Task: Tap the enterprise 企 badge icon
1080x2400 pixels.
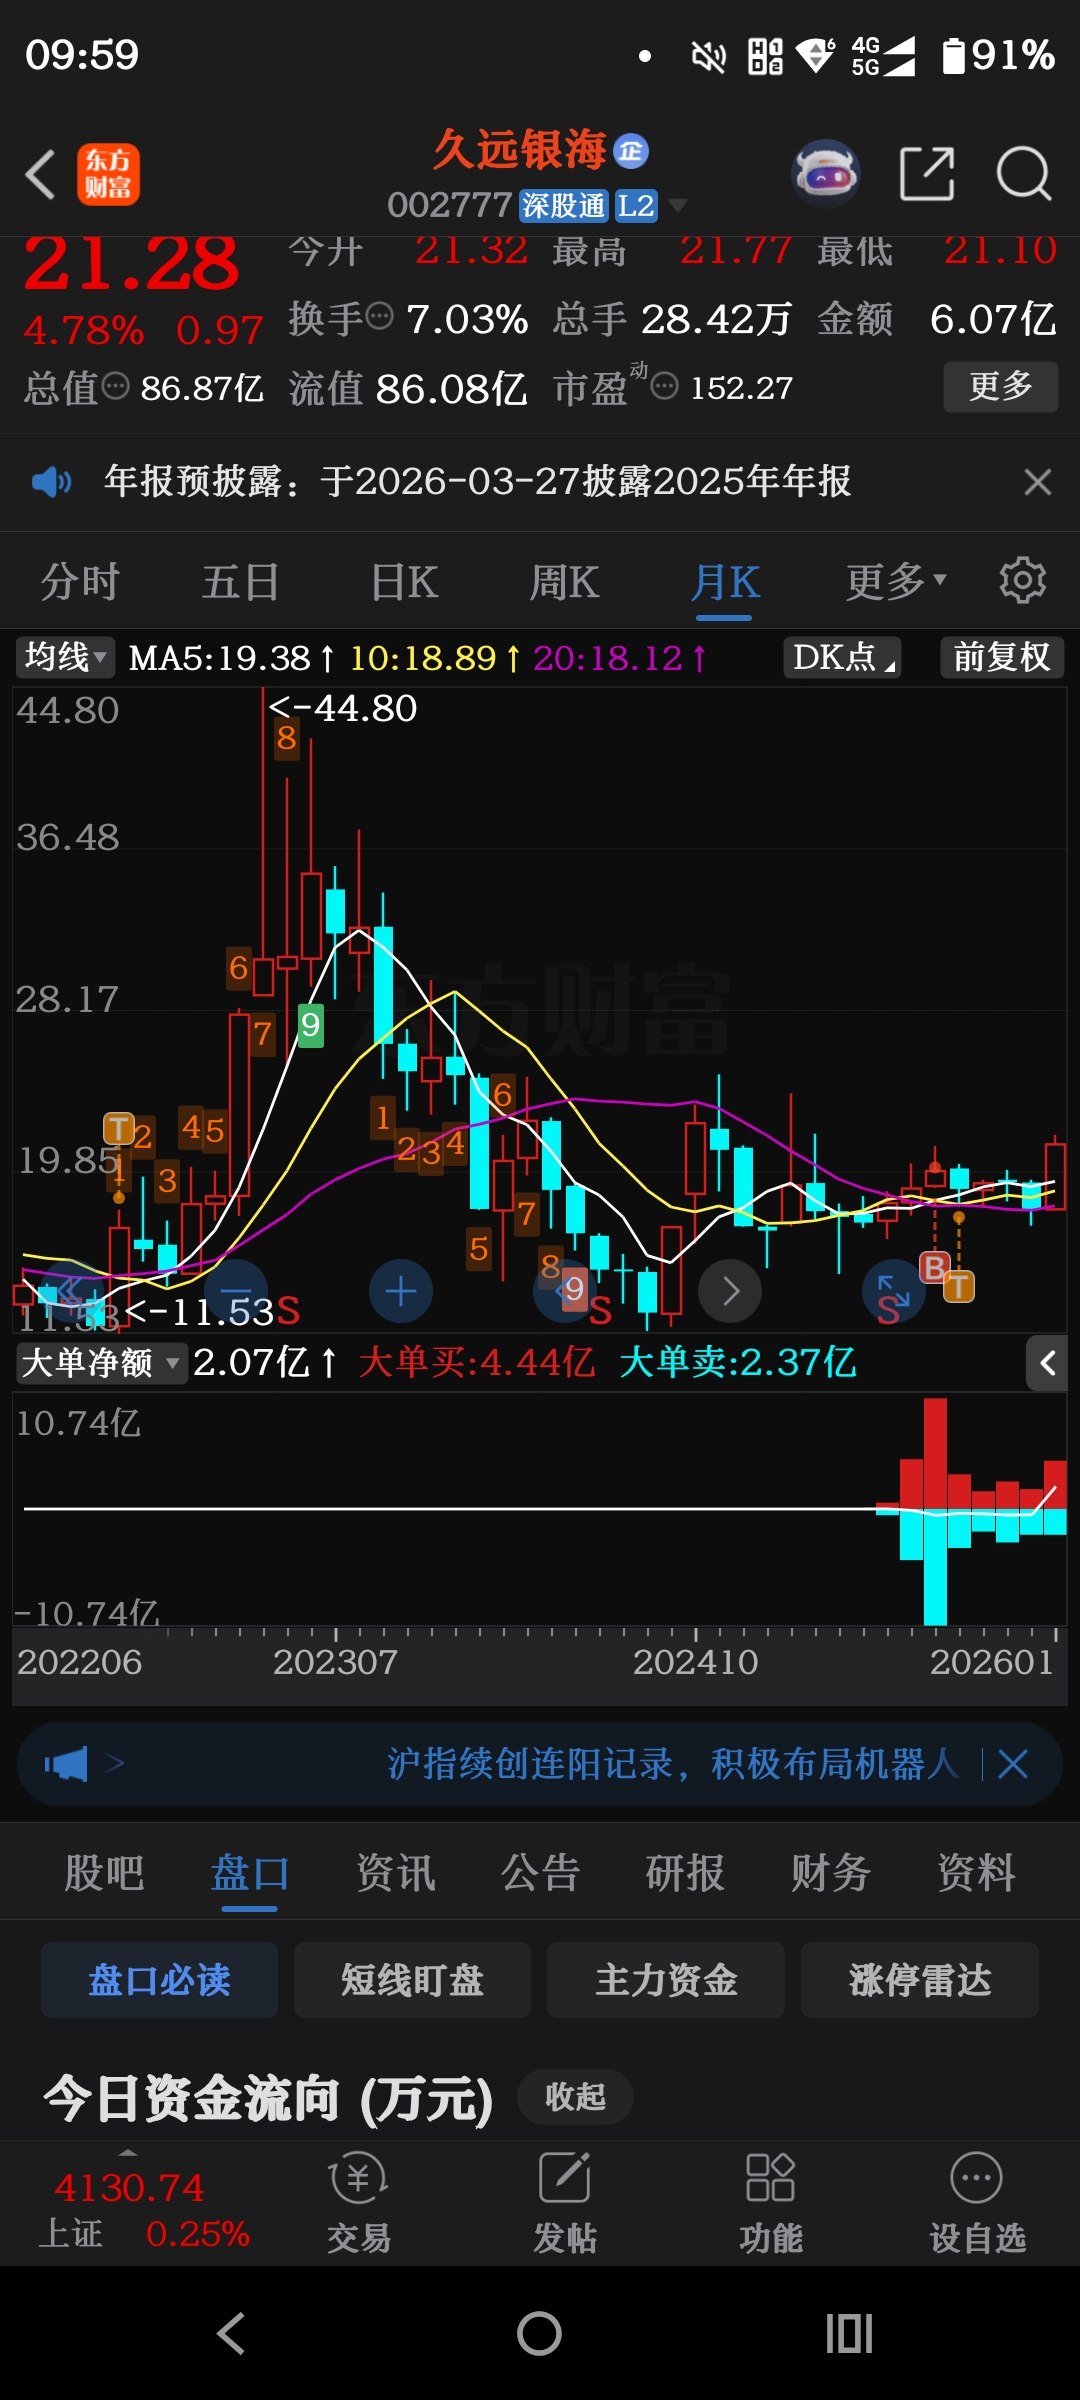Action: pos(631,151)
